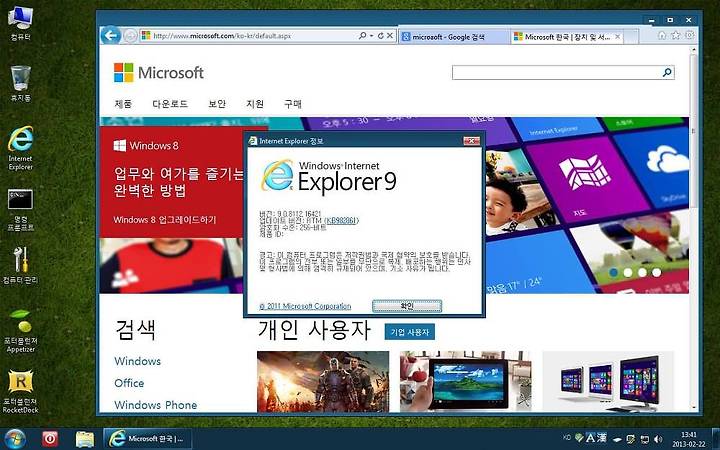Screen dimensions: 720x450
Task: Click the IE Home icon
Action: pos(662,35)
